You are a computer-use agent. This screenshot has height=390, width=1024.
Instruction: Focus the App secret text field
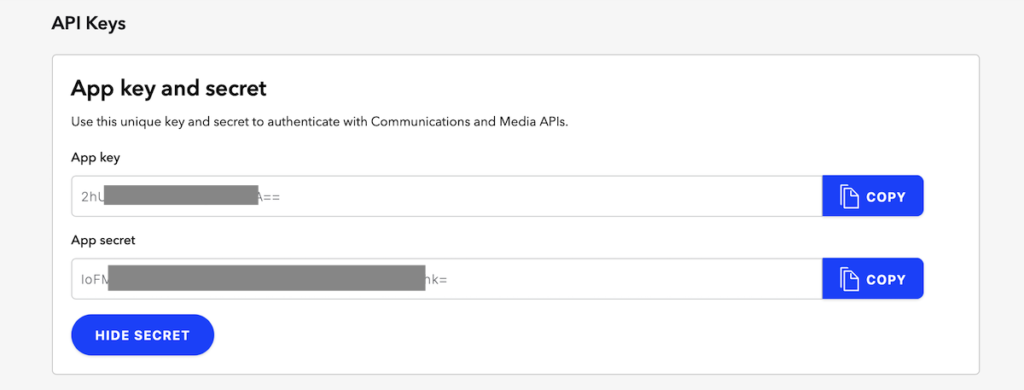tap(447, 279)
